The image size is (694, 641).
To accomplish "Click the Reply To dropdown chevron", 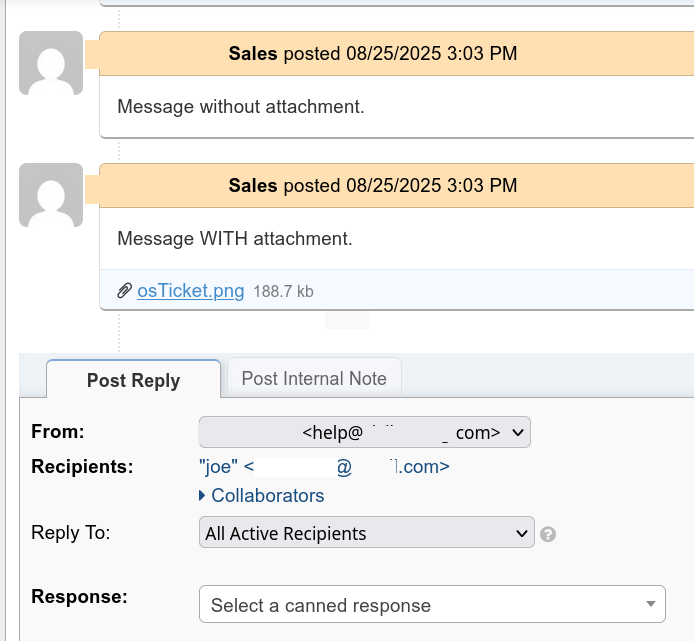I will [x=521, y=533].
